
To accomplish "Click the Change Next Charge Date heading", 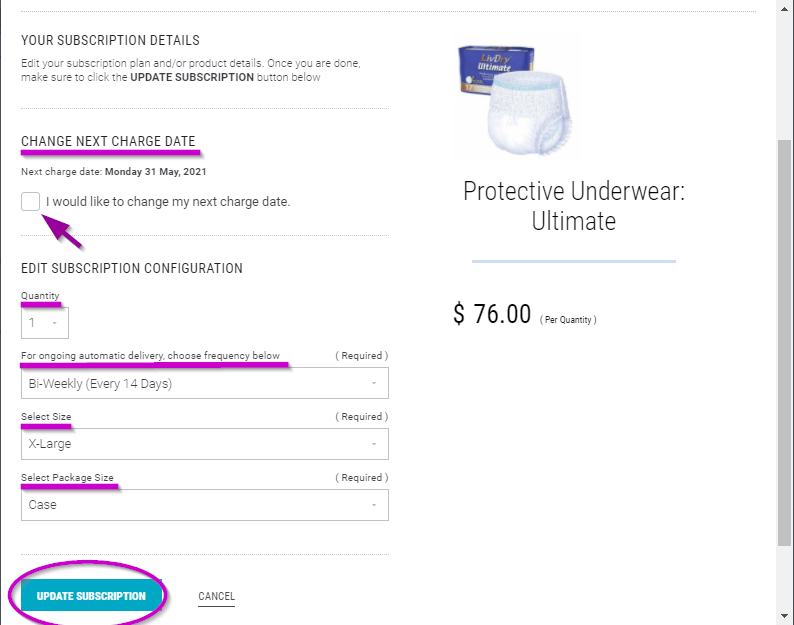I will click(x=108, y=141).
